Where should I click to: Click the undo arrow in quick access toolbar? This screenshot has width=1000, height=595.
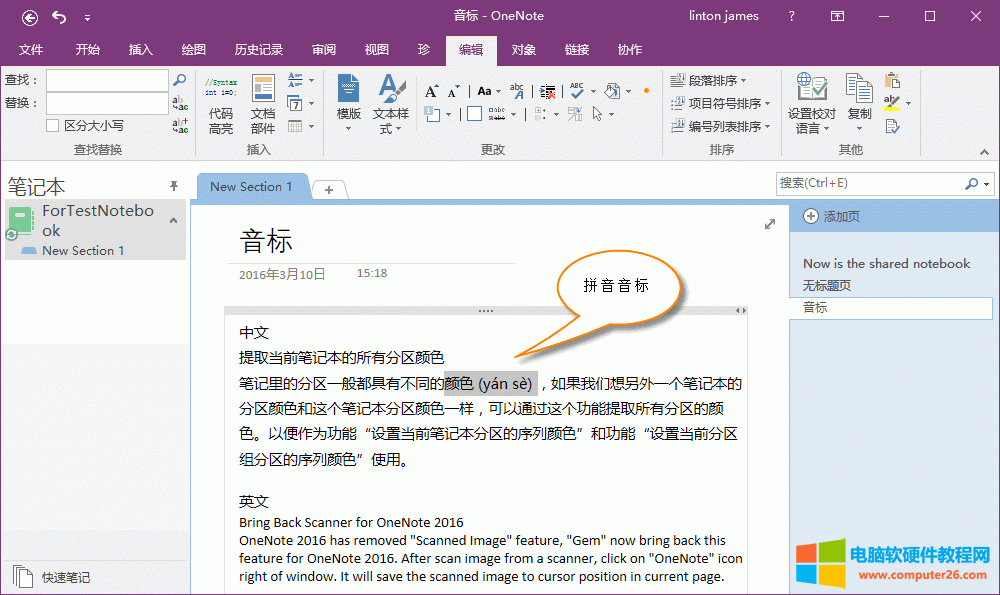pyautogui.click(x=59, y=16)
